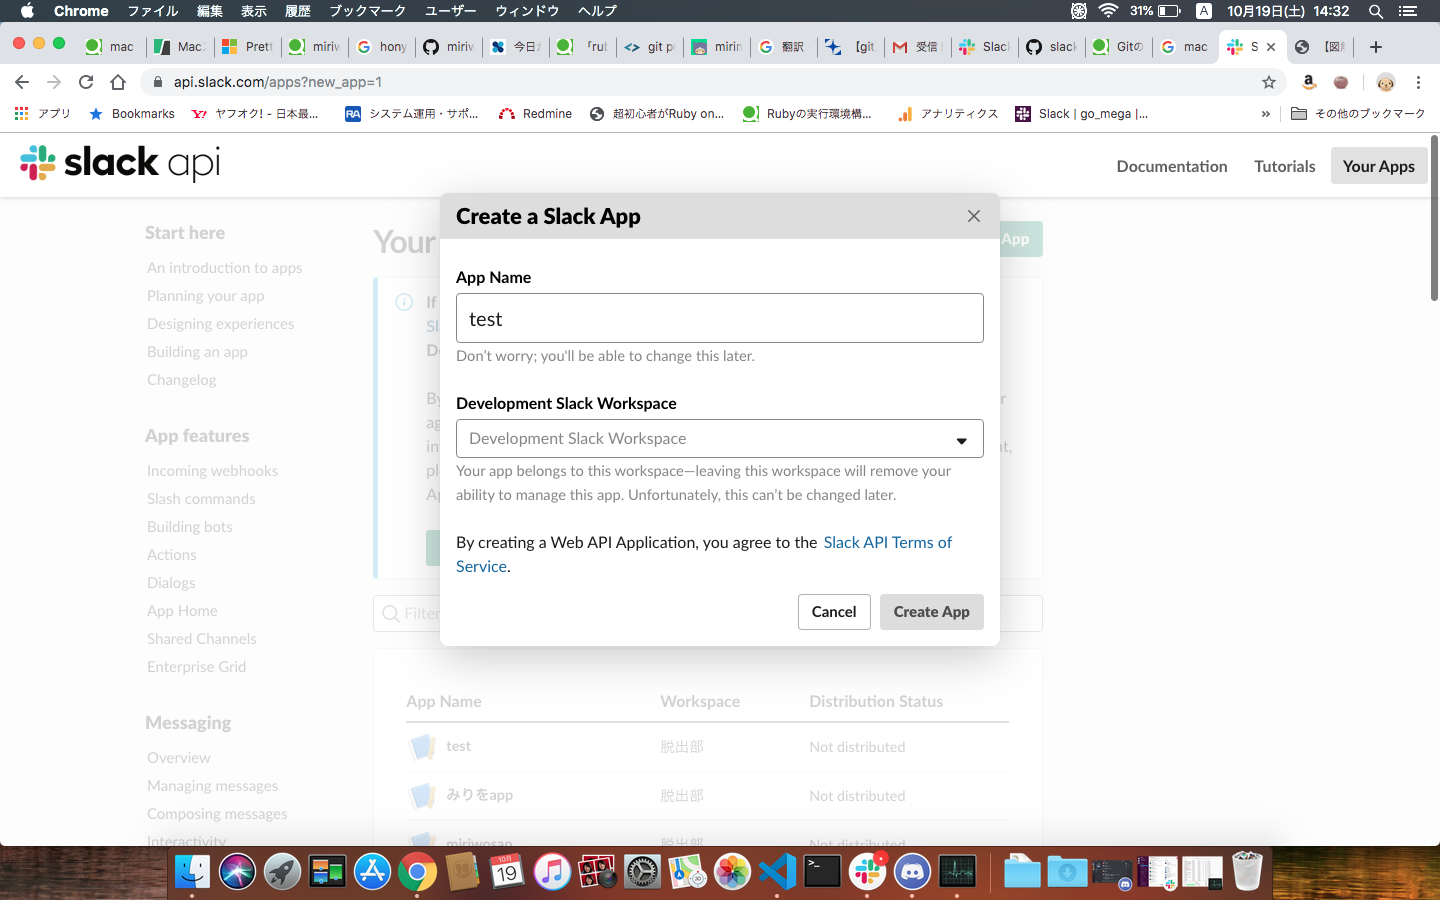1440x900 pixels.
Task: Reload the current page
Action: 86,82
